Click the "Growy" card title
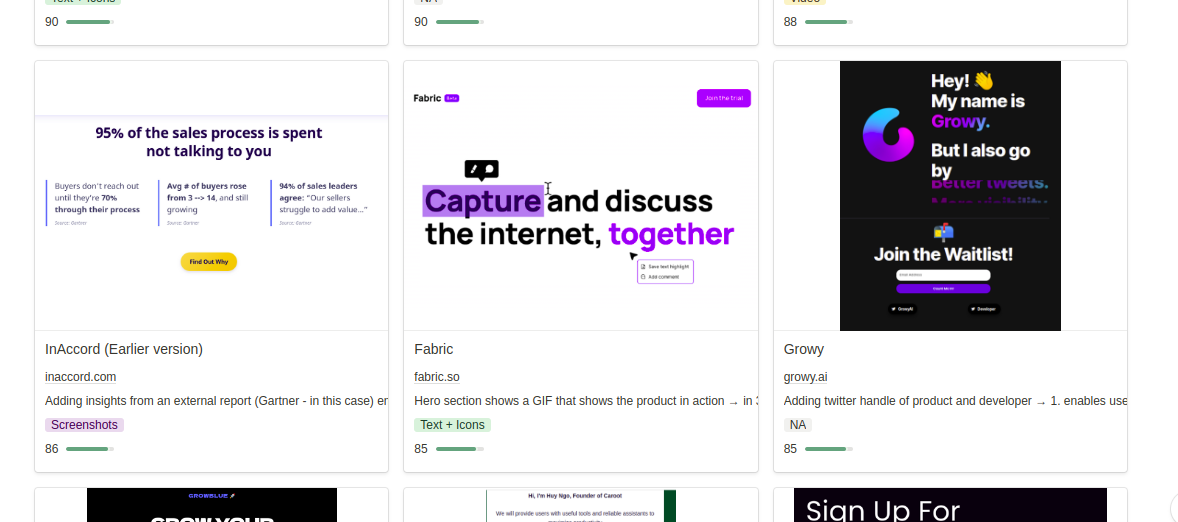The width and height of the screenshot is (1178, 522). click(x=803, y=349)
